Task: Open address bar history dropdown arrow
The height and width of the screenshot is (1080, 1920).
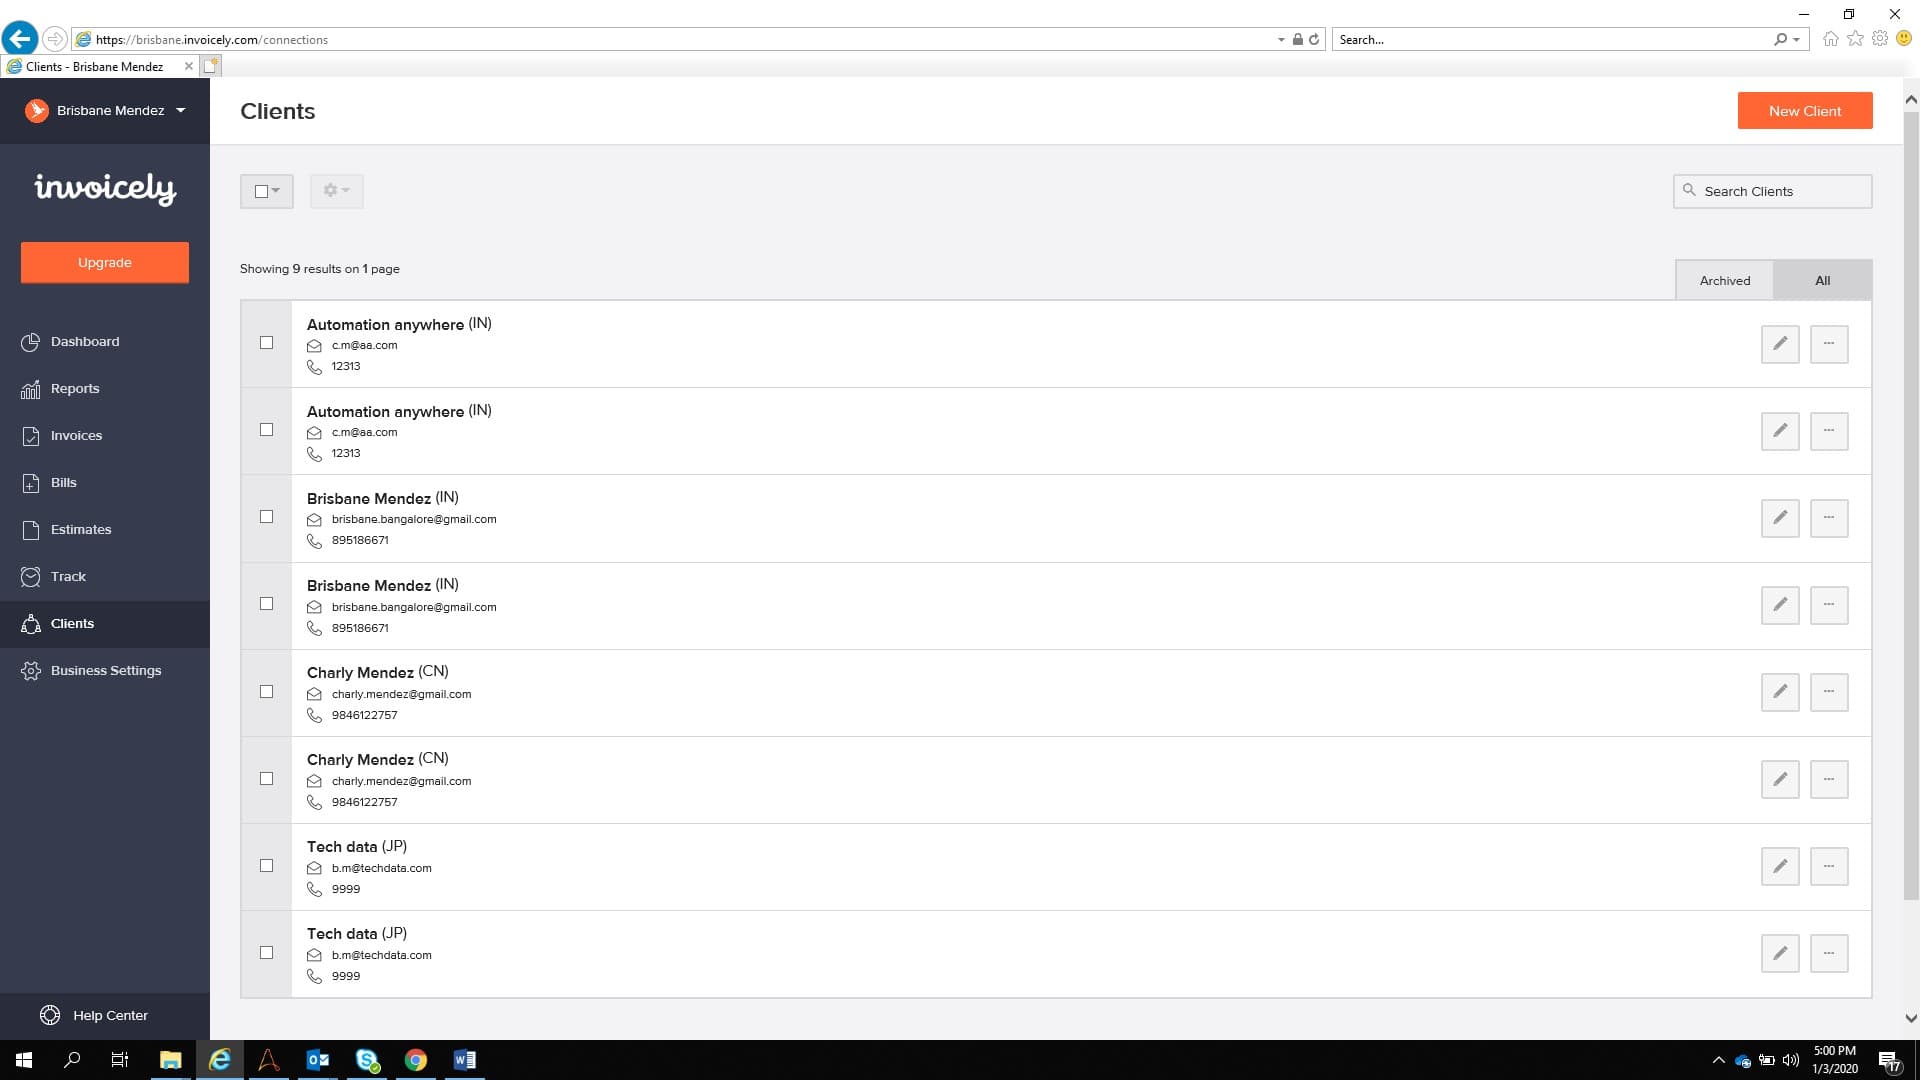Action: click(x=1281, y=40)
